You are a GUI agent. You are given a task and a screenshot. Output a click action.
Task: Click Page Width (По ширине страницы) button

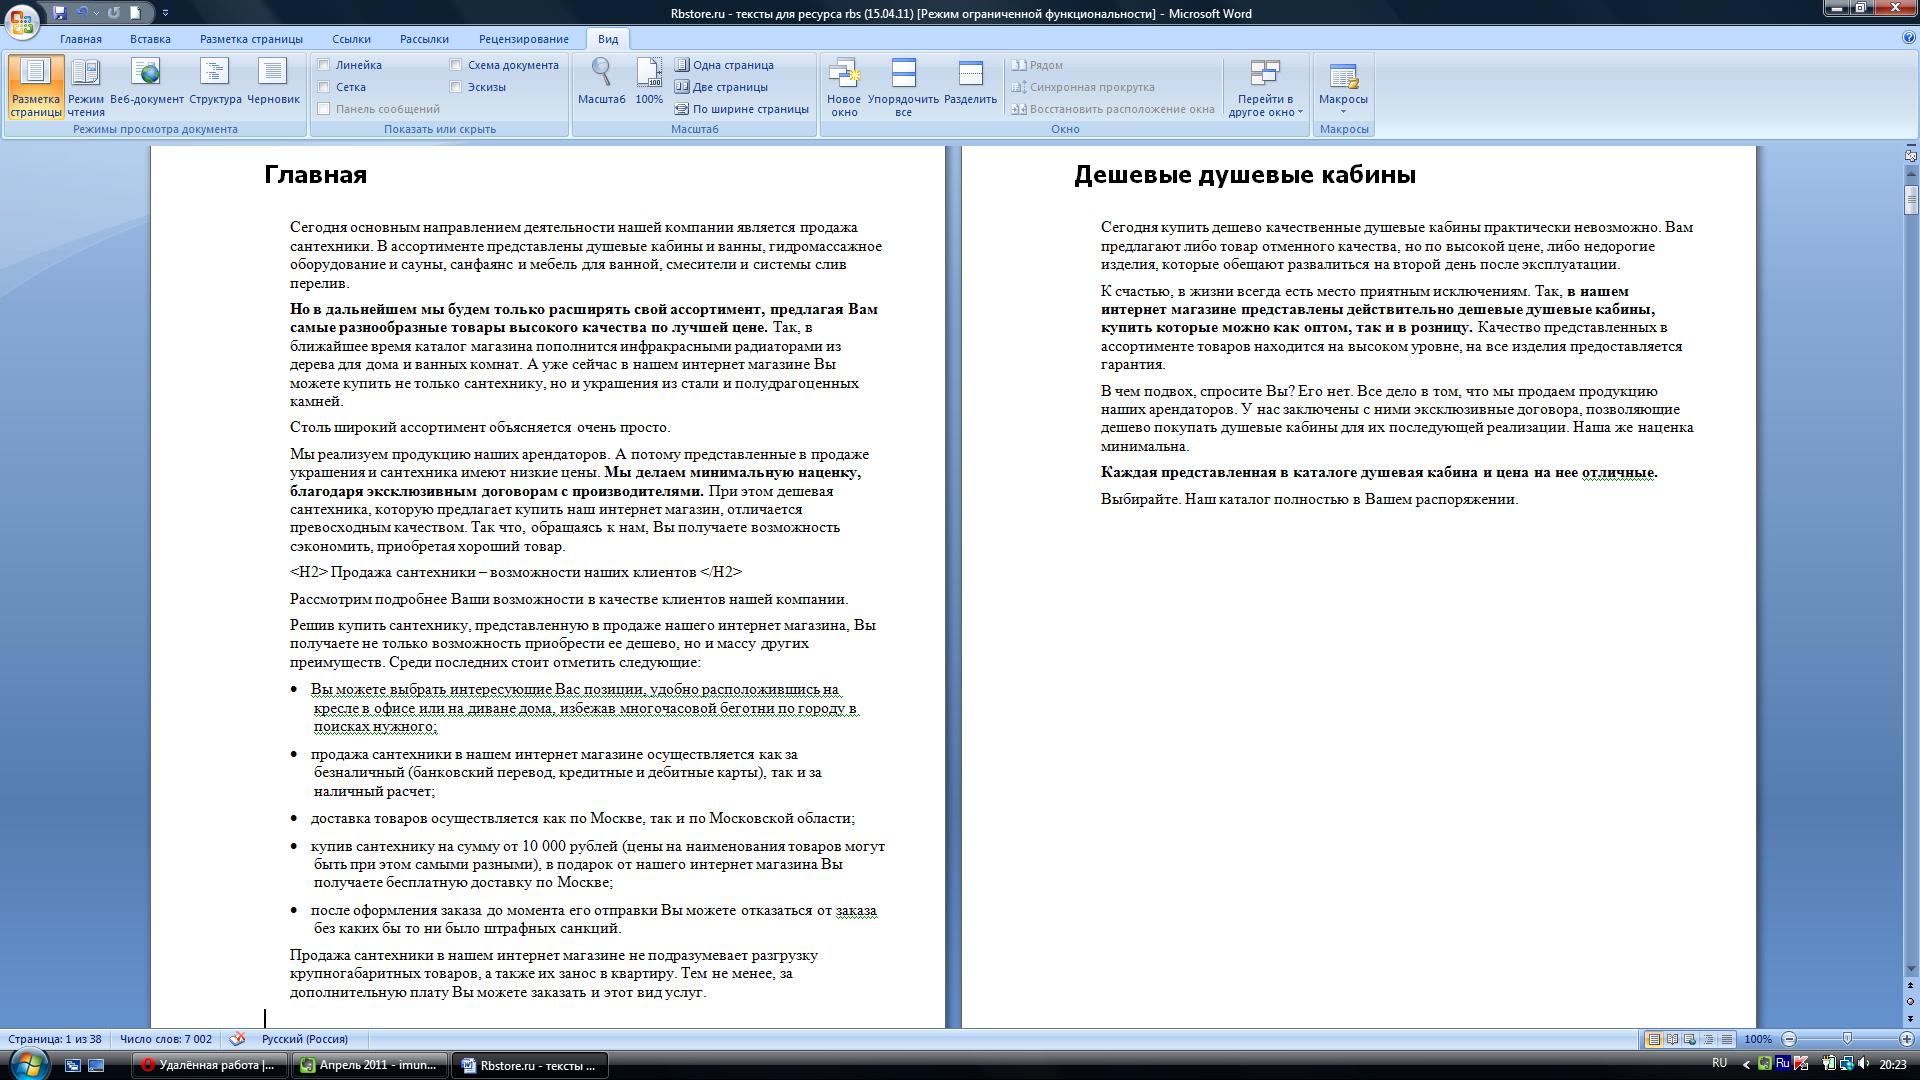tap(741, 109)
